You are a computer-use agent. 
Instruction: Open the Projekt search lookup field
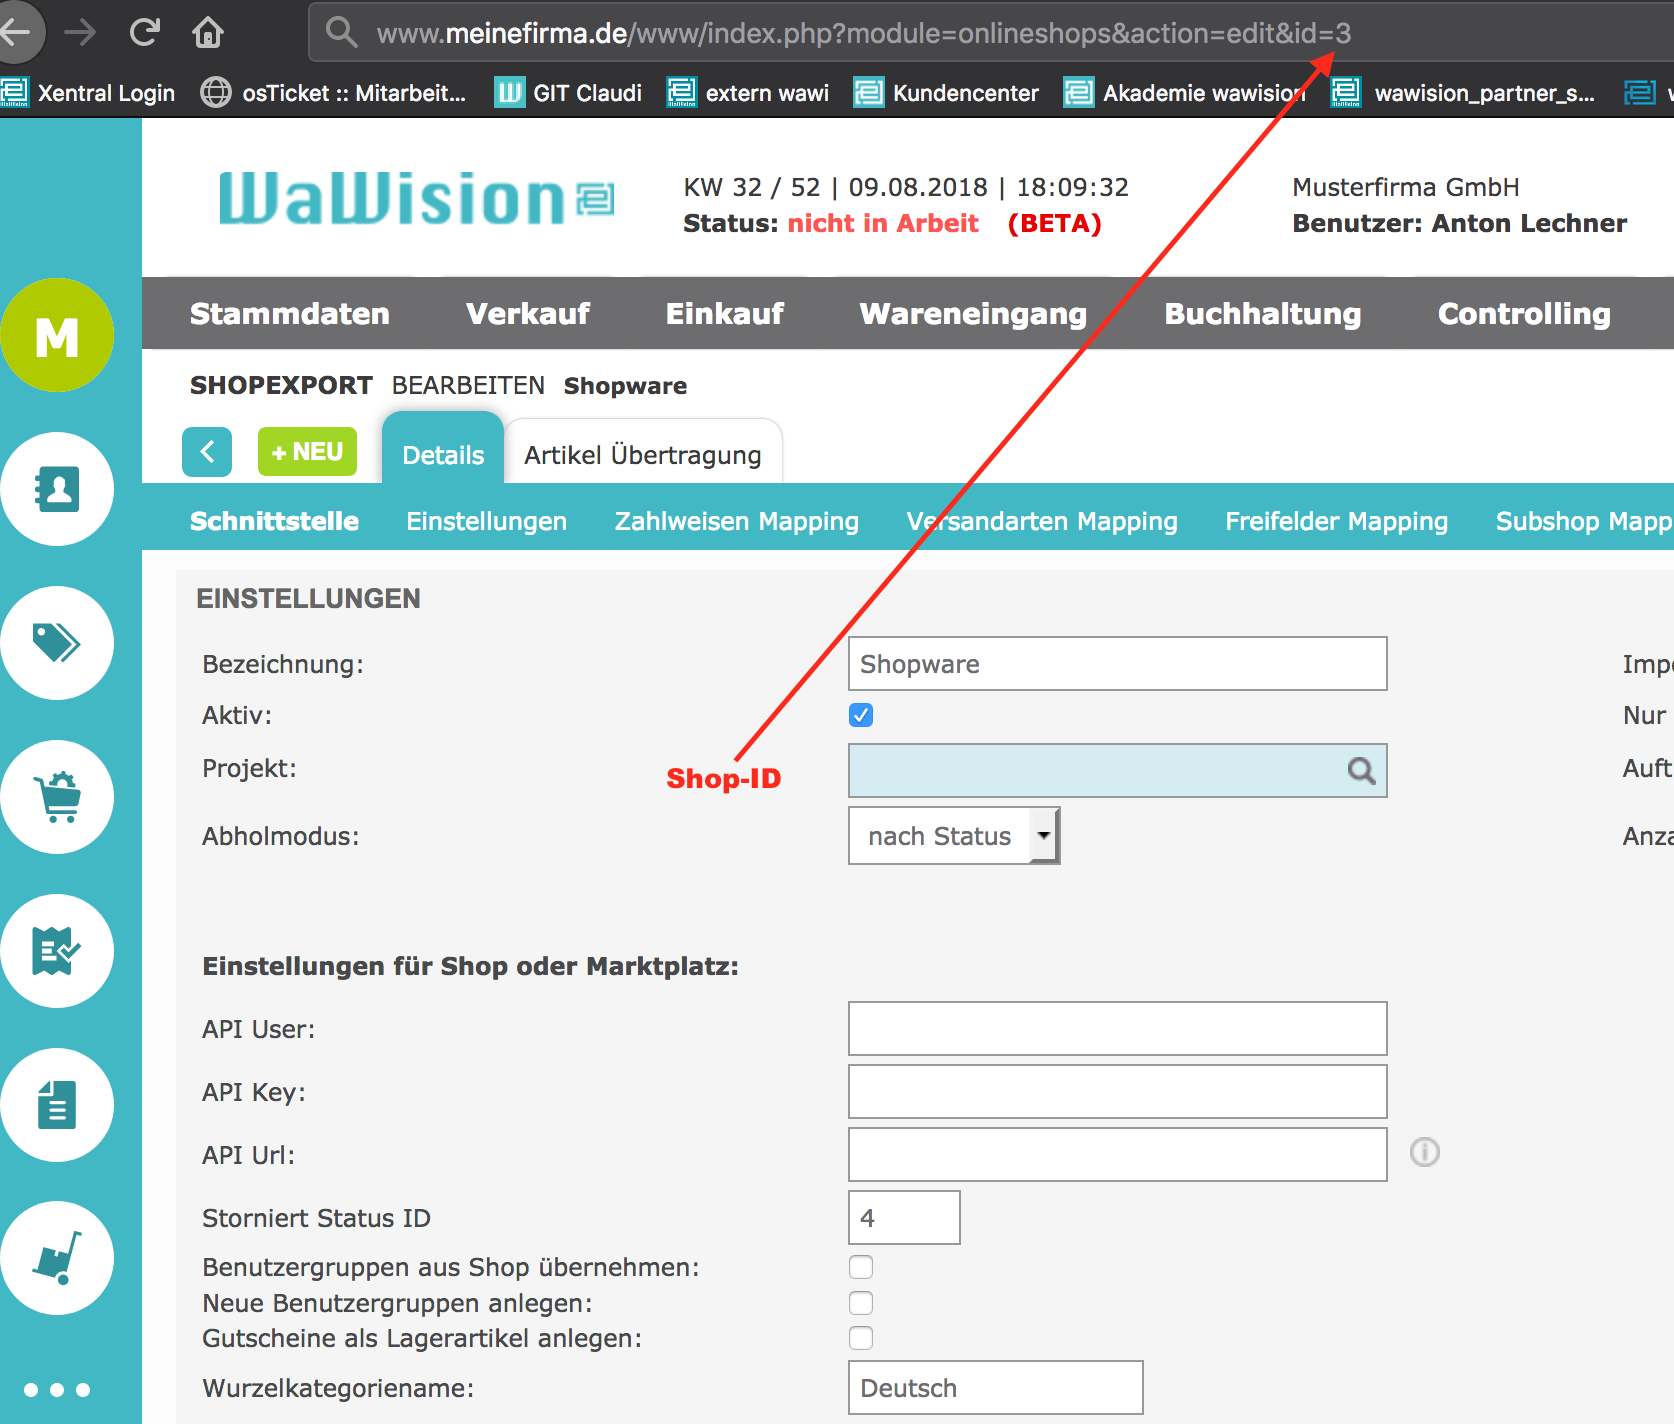(x=1116, y=770)
